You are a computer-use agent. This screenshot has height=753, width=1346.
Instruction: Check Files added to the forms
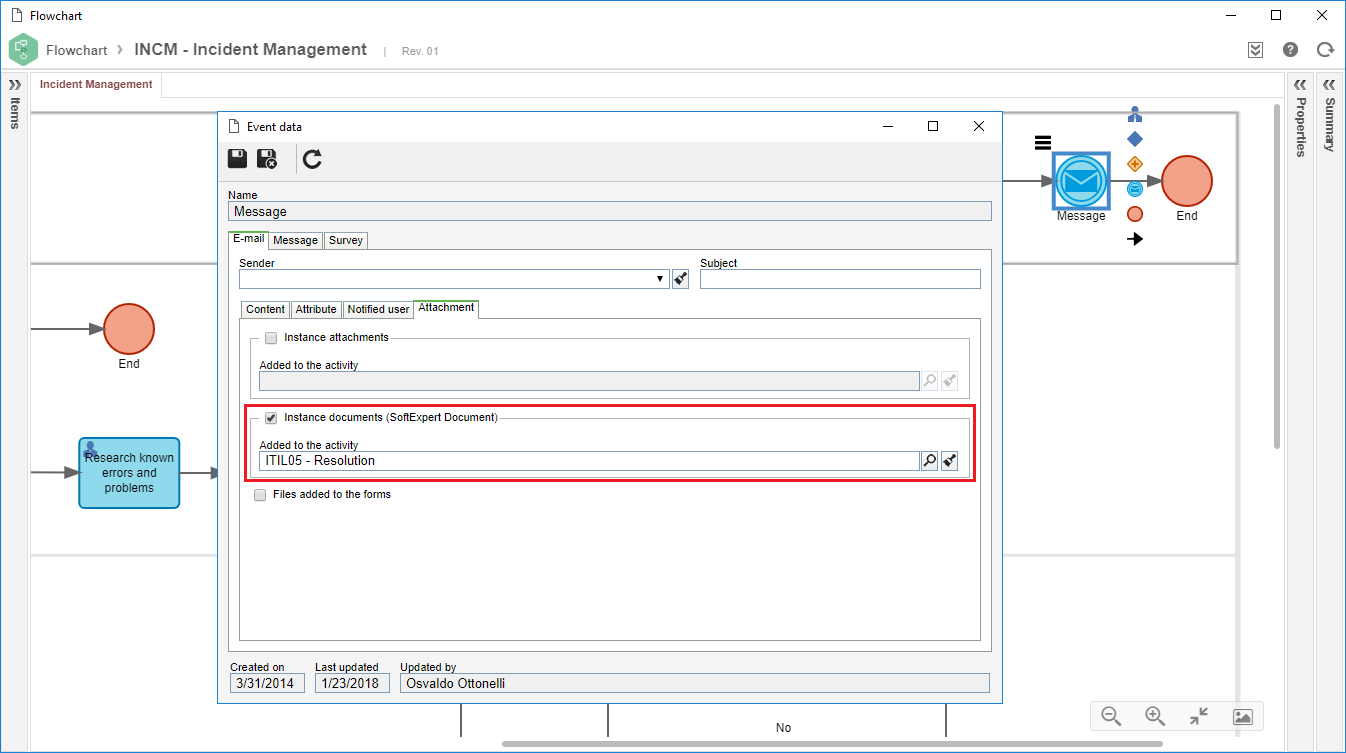(260, 495)
